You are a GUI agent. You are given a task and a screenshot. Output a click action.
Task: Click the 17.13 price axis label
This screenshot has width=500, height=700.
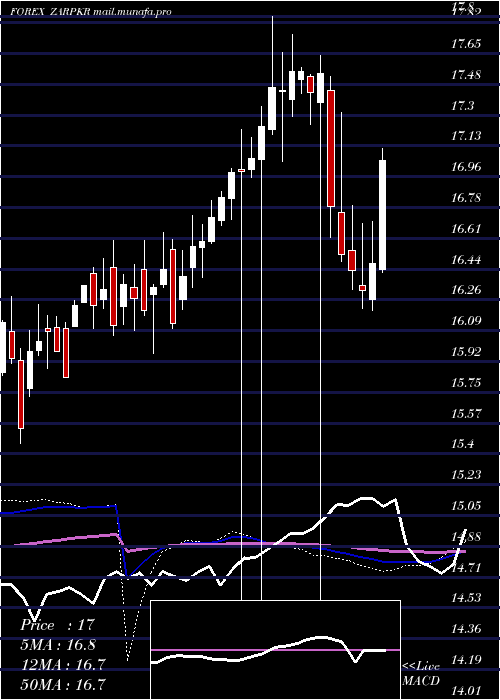(467, 136)
